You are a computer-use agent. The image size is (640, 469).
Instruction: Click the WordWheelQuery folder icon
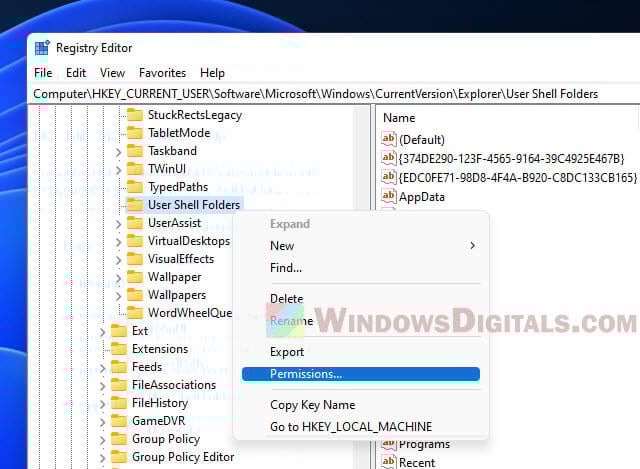pos(135,313)
